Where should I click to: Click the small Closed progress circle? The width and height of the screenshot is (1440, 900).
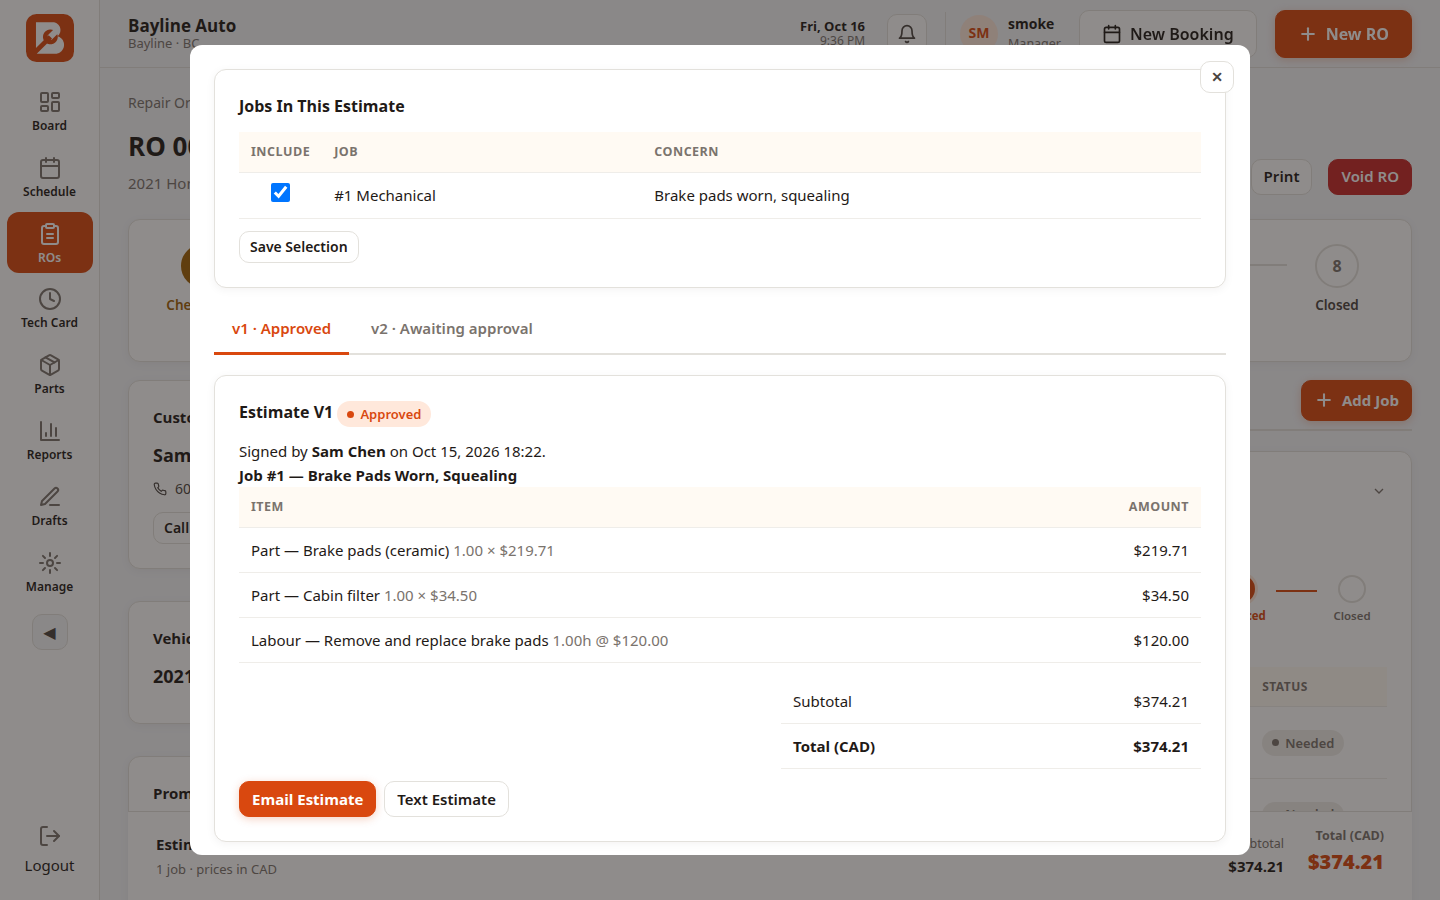(x=1351, y=589)
